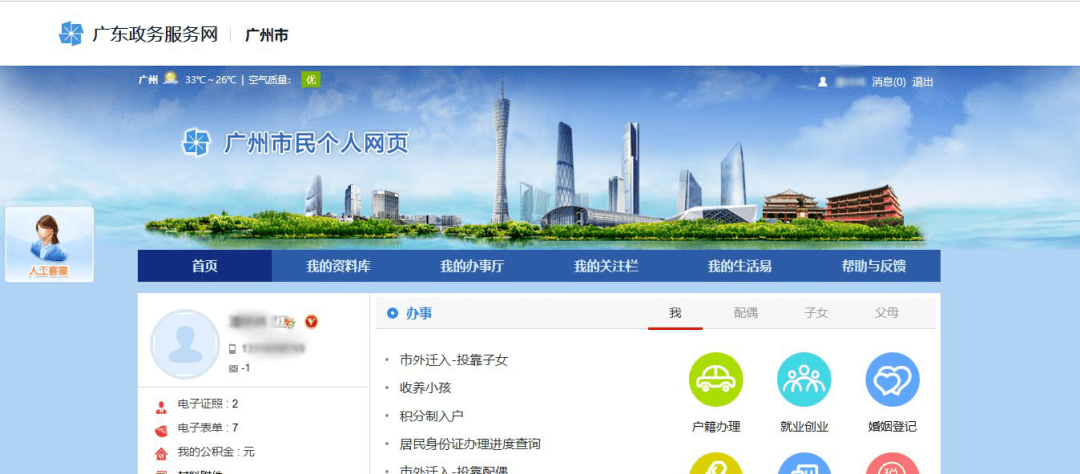This screenshot has height=474, width=1080.
Task: Open the 积分制入户 service link
Action: tap(432, 416)
